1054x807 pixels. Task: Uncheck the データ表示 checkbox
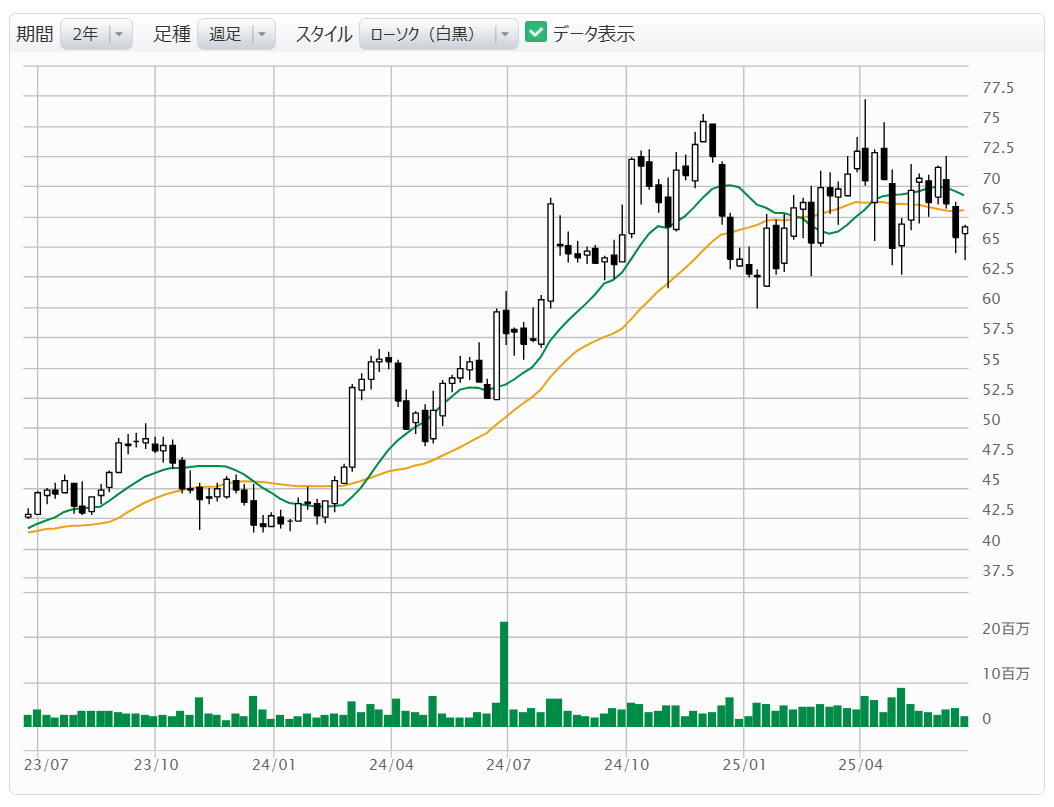pyautogui.click(x=536, y=33)
